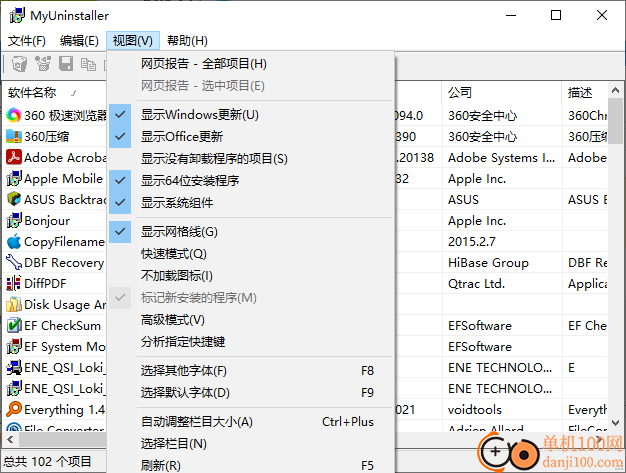Toggle 显示系统组件 option

tap(251, 203)
